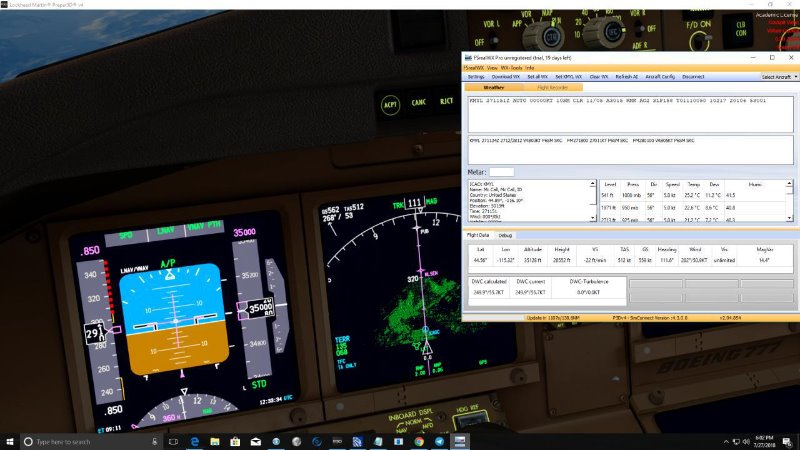The width and height of the screenshot is (800, 450).
Task: Click the TFC button on the range knob
Action: pyautogui.click(x=612, y=33)
